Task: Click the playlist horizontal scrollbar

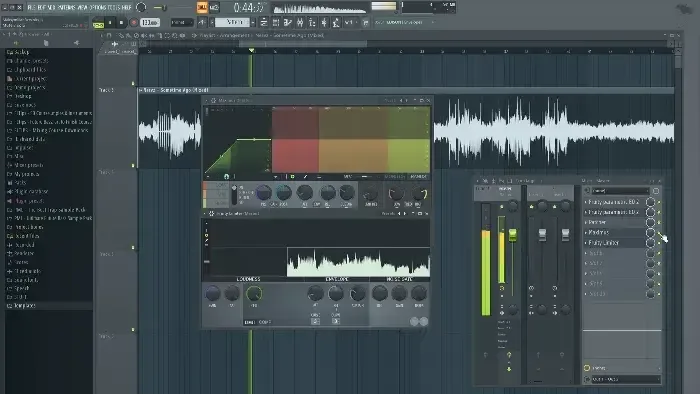Action: pyautogui.click(x=303, y=43)
